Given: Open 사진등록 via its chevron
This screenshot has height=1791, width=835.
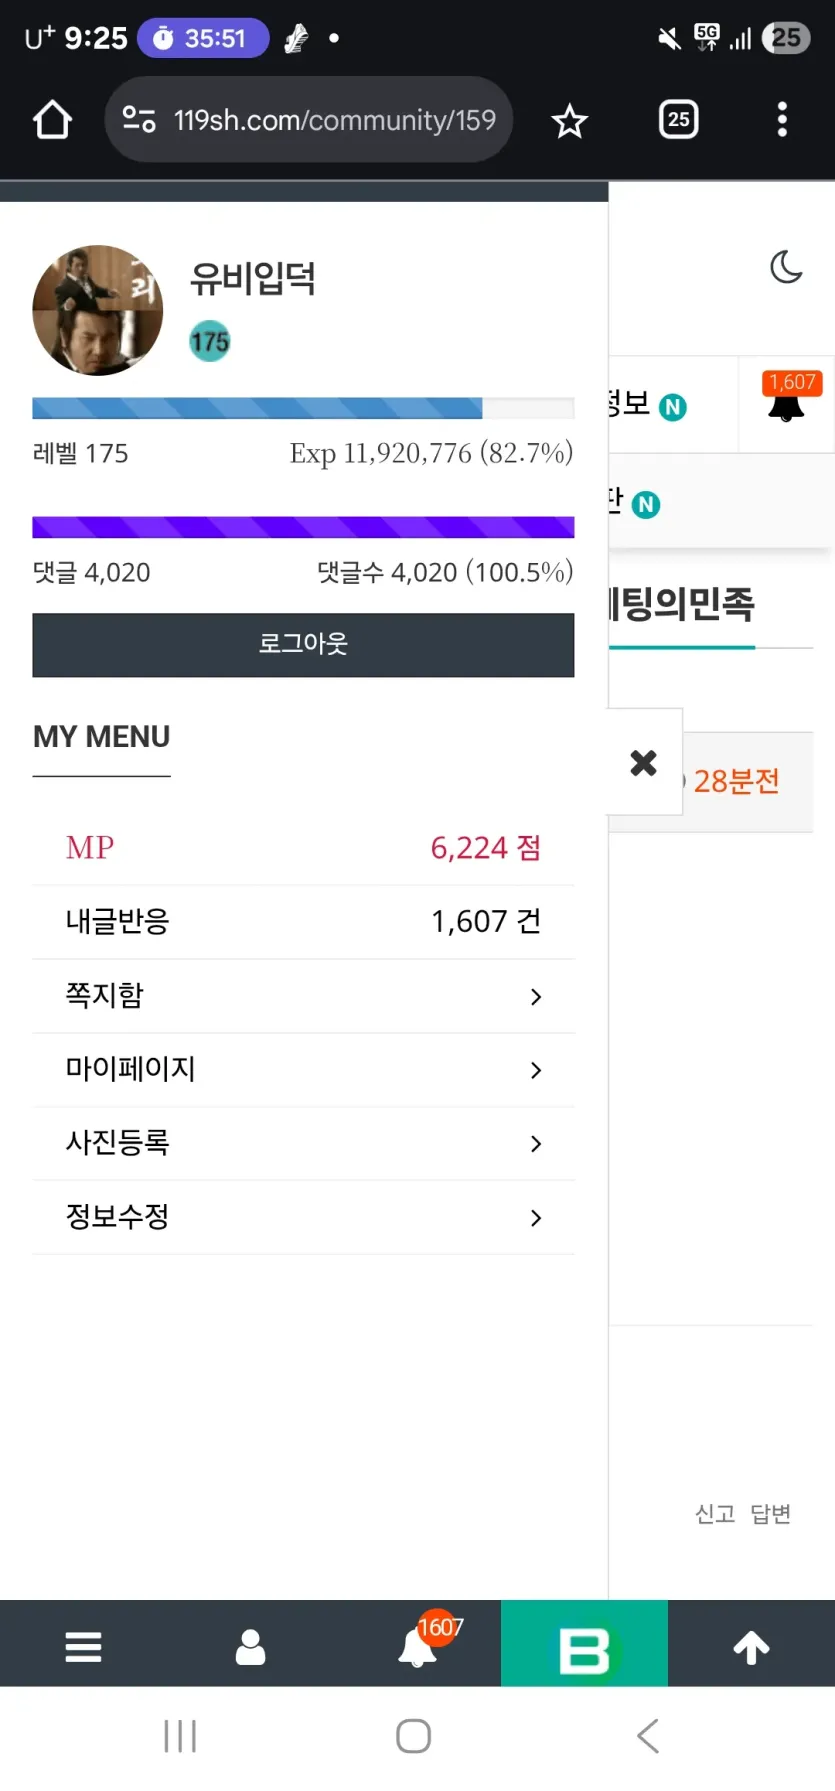Looking at the screenshot, I should pos(536,1144).
